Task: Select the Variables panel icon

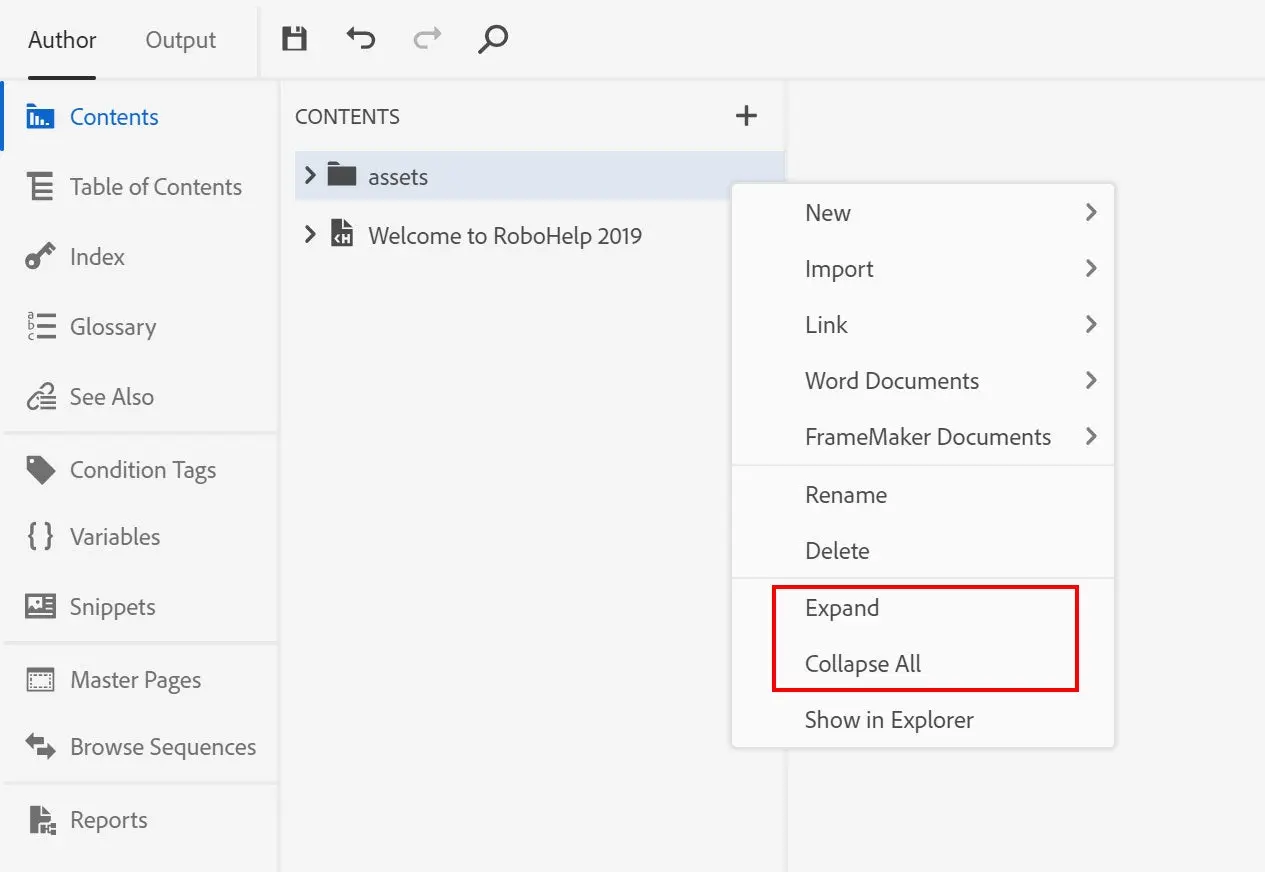Action: [x=40, y=537]
